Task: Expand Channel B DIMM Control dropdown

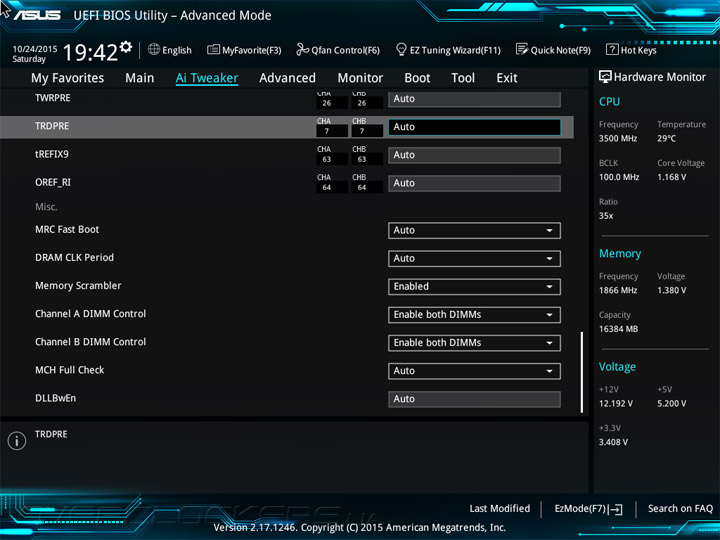Action: tap(474, 343)
